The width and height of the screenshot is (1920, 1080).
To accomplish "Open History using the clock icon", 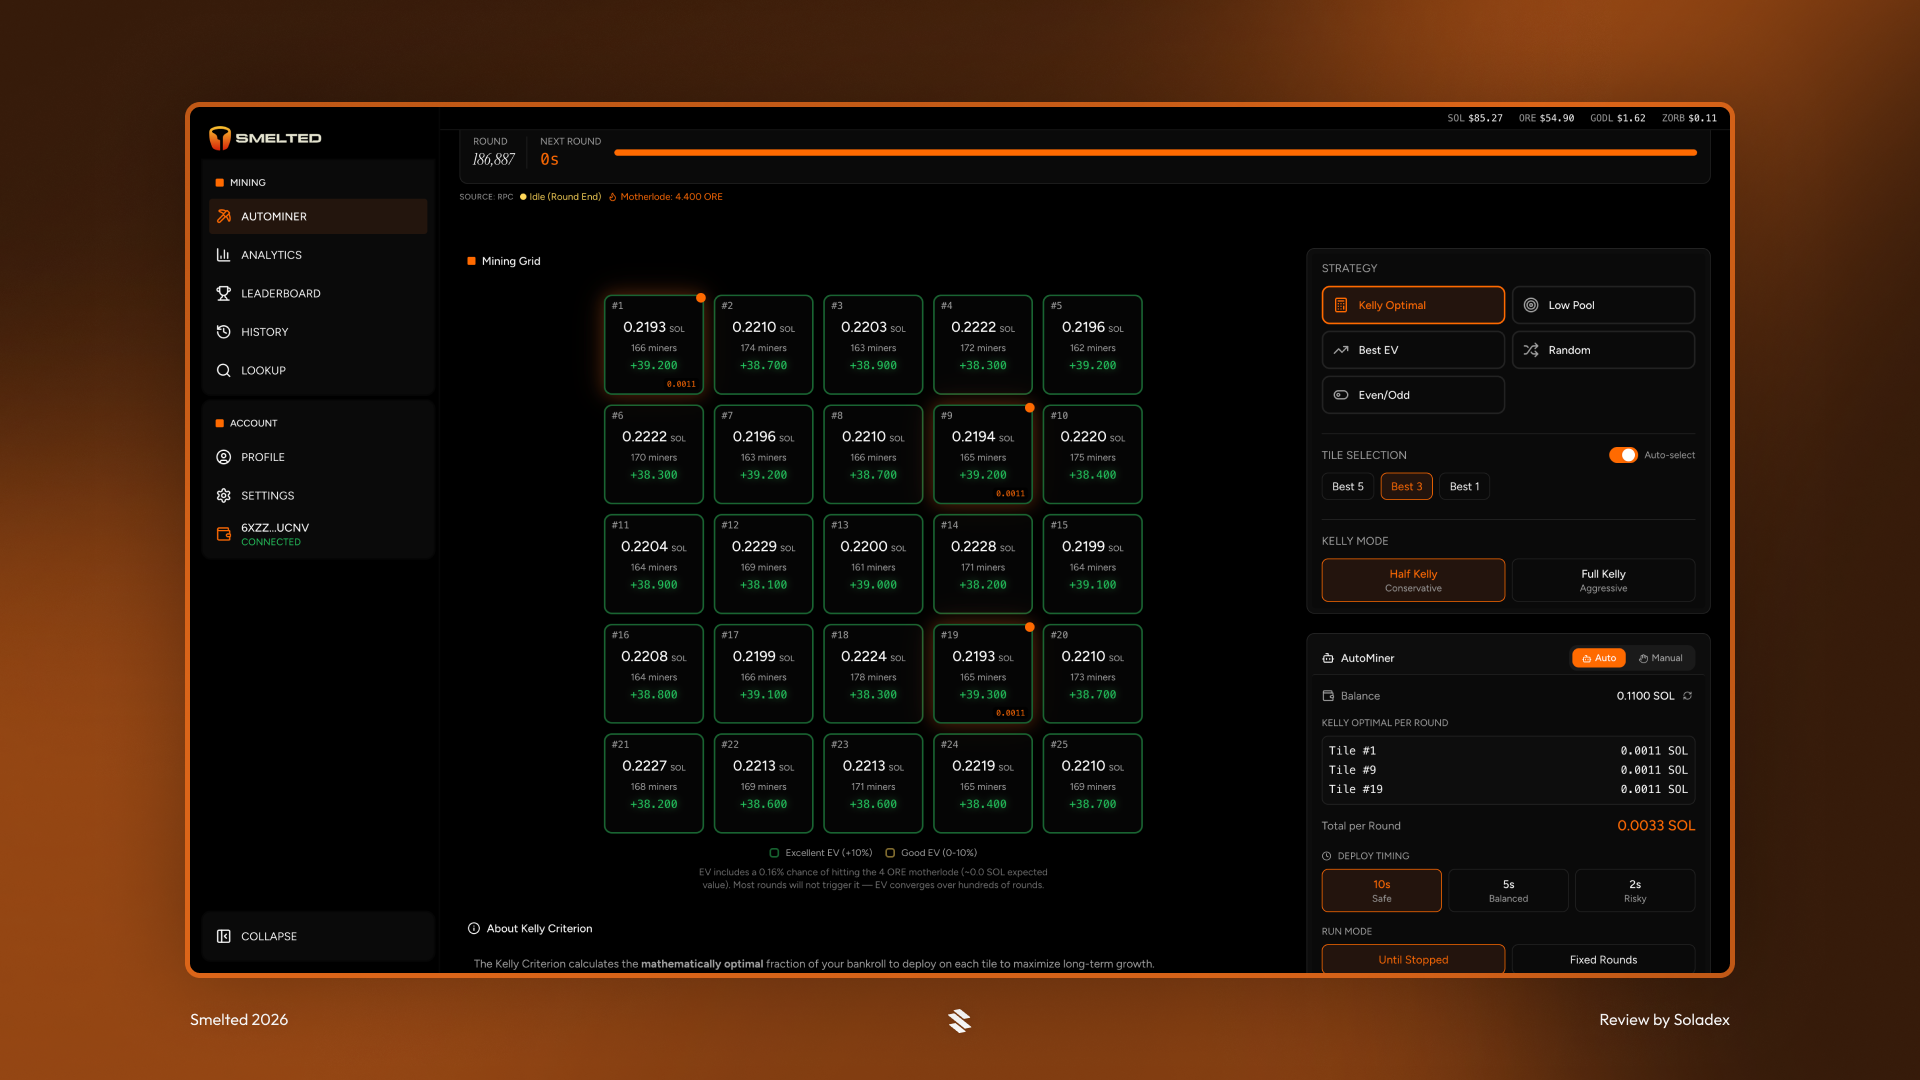I will pyautogui.click(x=224, y=331).
